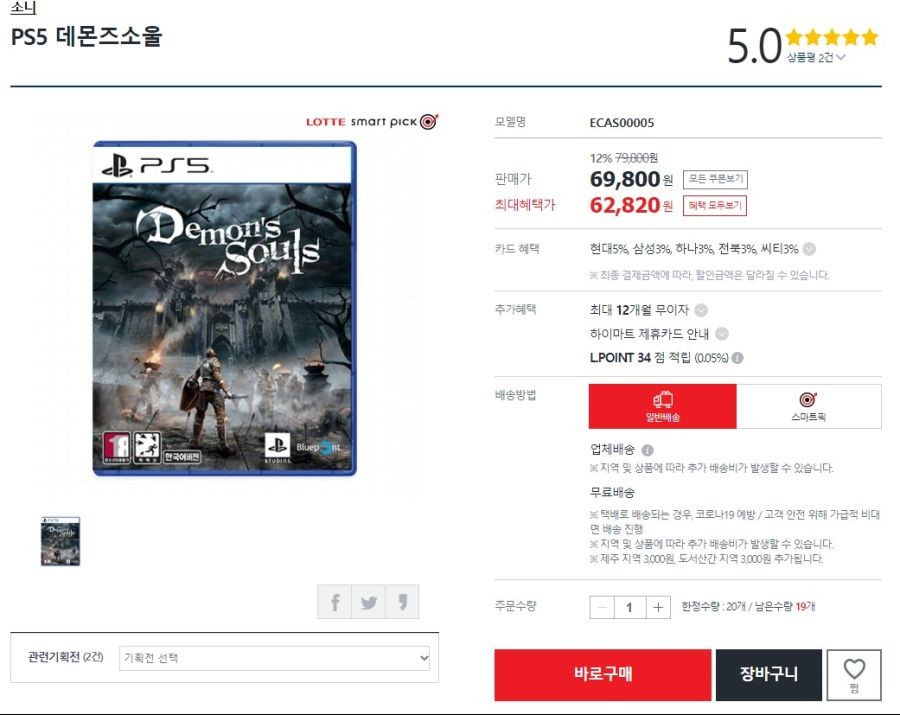This screenshot has width=900, height=715.
Task: Expand 12개월 무이자 installment details
Action: 701,310
